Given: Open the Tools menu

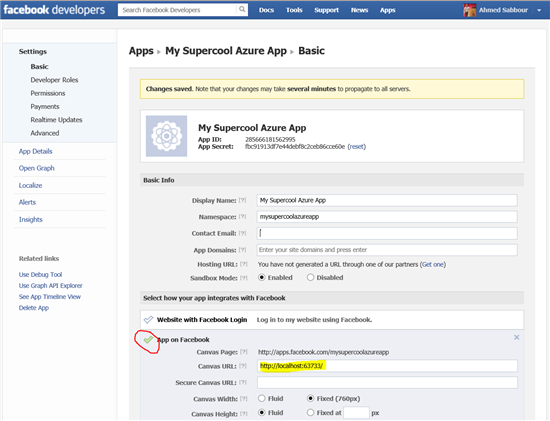Looking at the screenshot, I should tap(294, 10).
